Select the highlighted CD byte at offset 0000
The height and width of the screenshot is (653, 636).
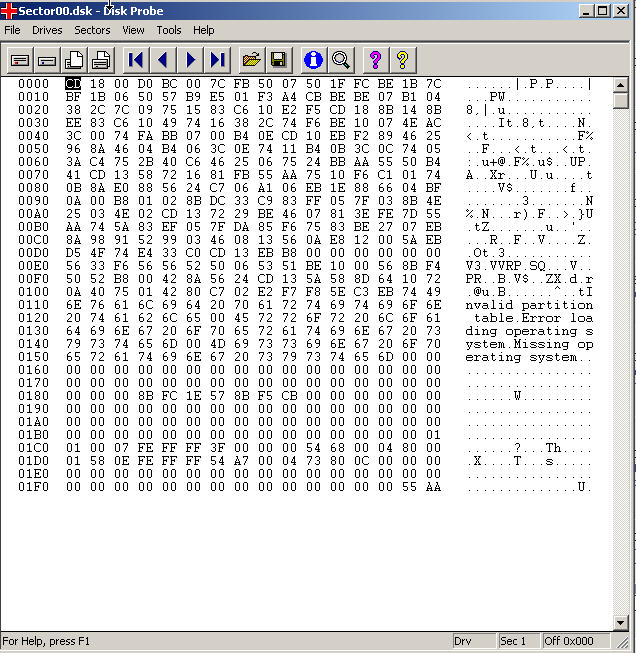[73, 84]
